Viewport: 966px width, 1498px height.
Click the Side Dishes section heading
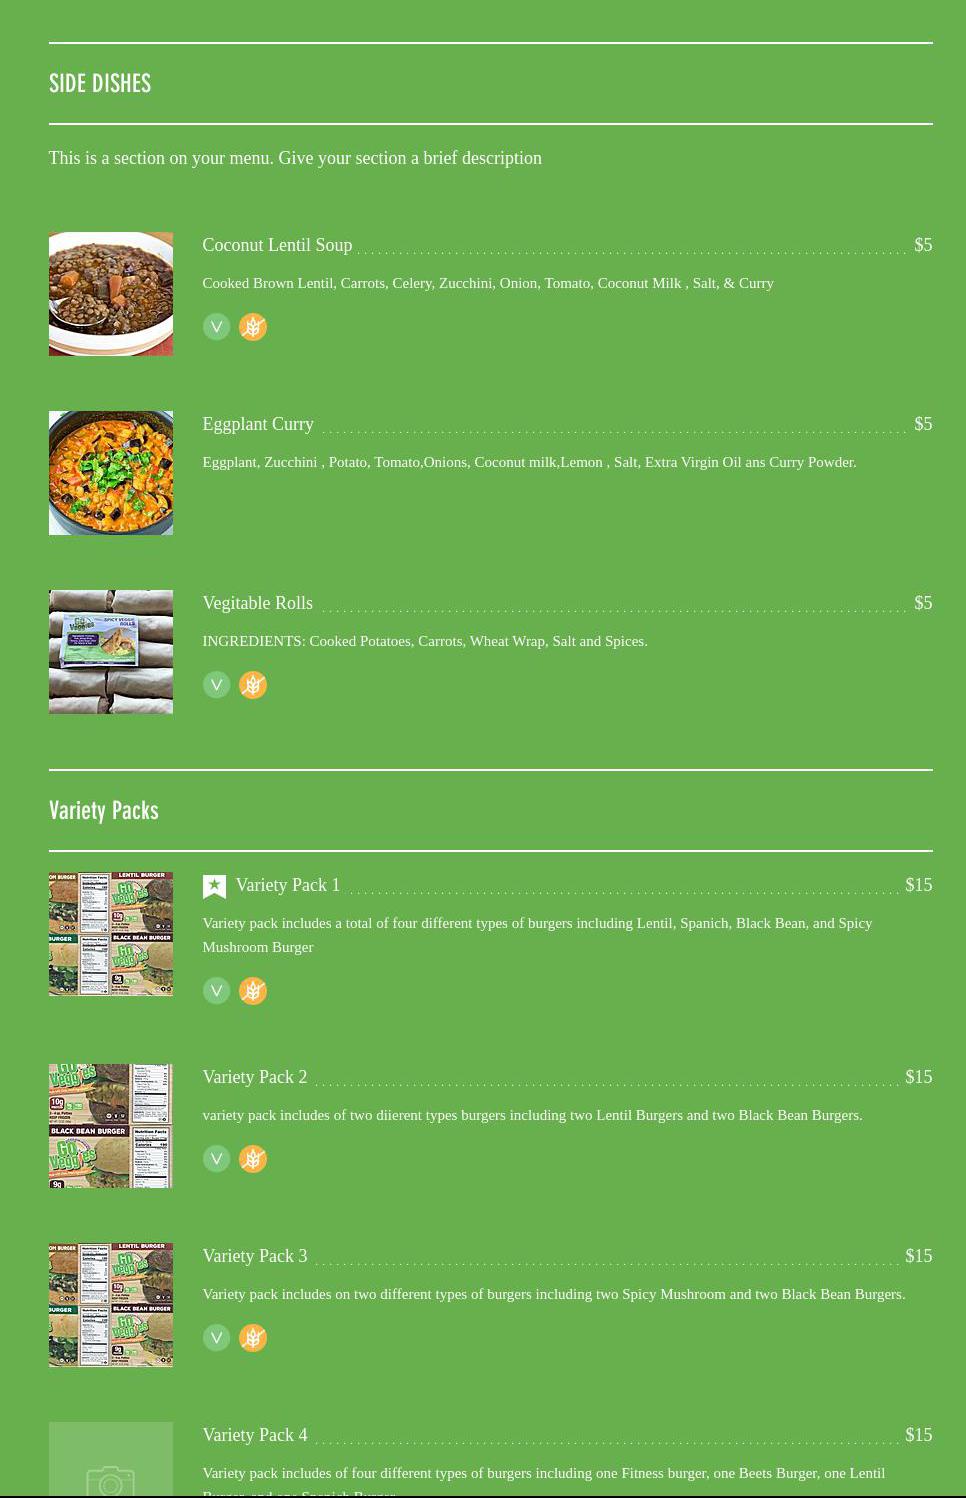[x=100, y=83]
